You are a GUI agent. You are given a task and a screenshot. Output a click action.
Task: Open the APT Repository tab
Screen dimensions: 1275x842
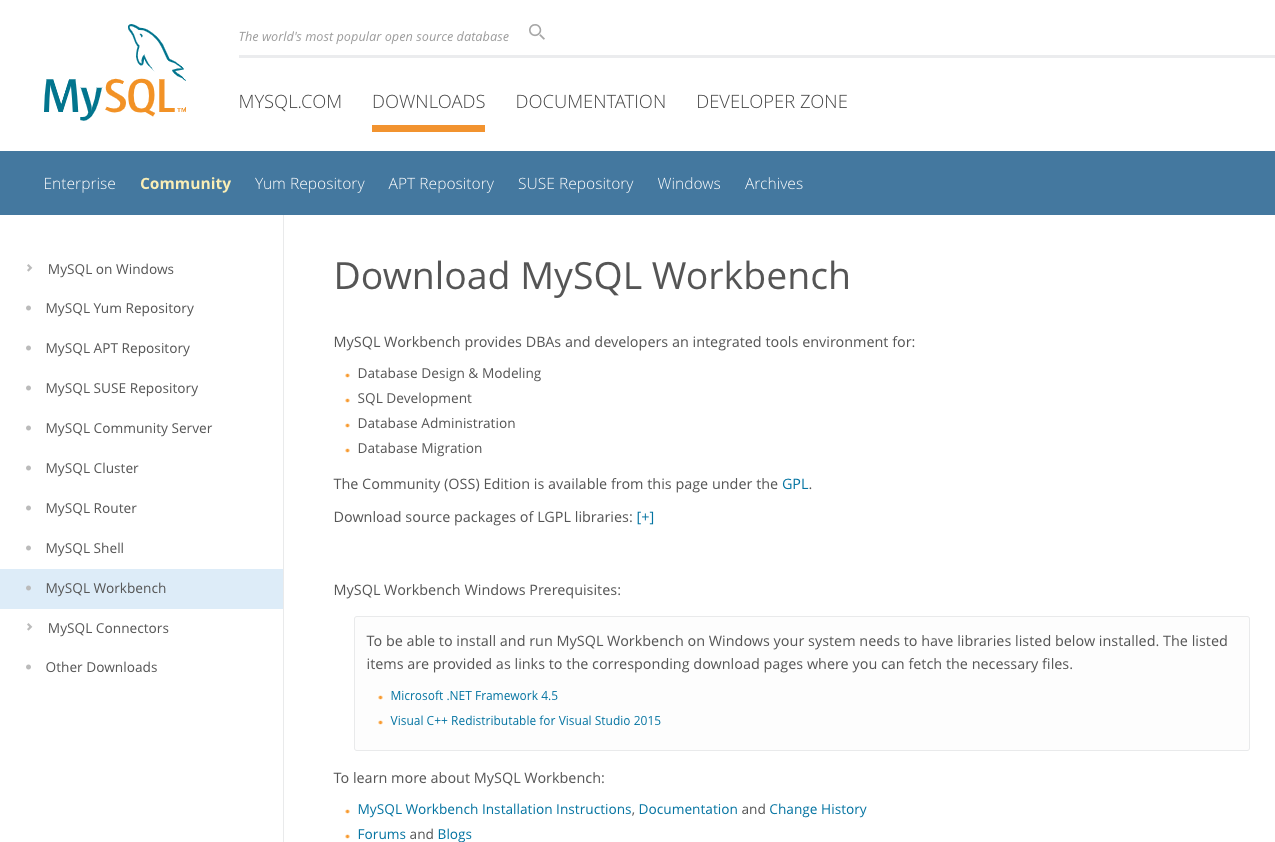[x=441, y=183]
